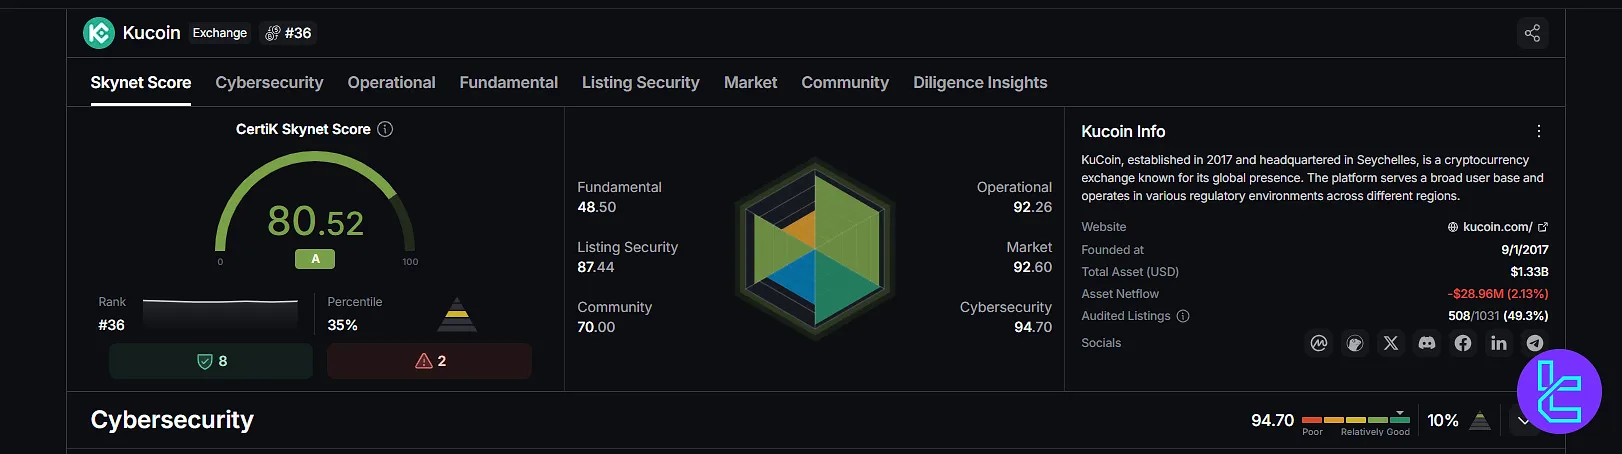Click the percentile pyramid icon
This screenshot has height=454, width=1622.
(457, 315)
